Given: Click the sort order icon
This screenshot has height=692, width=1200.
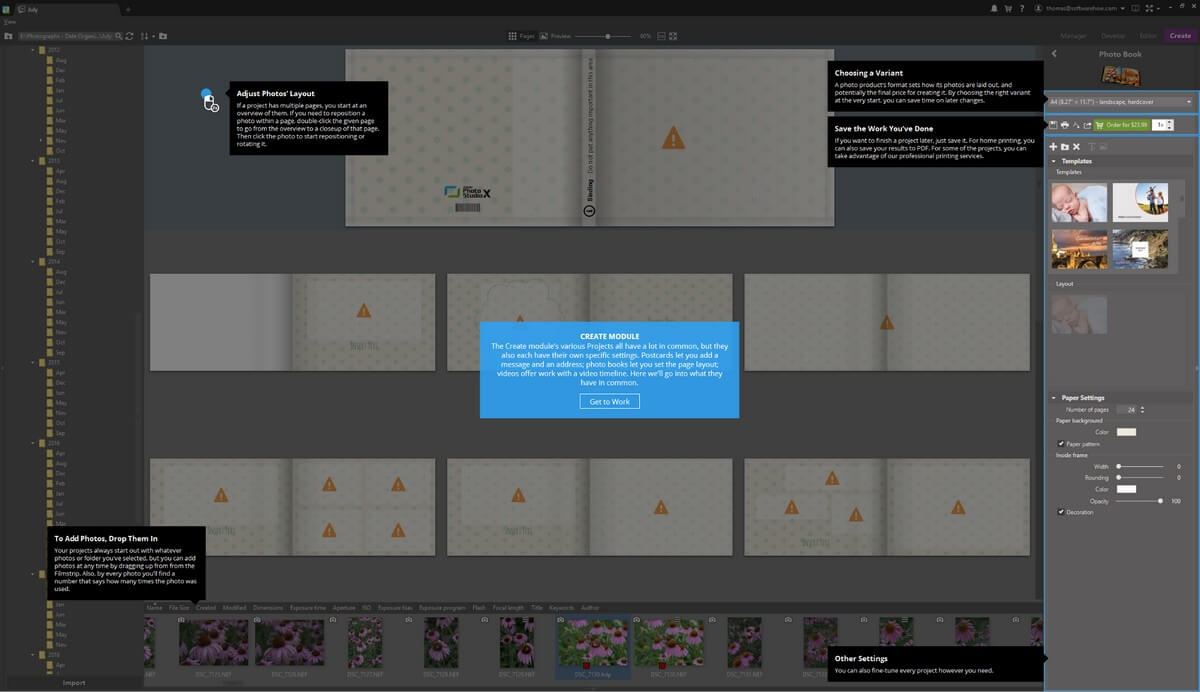Looking at the screenshot, I should [x=146, y=36].
